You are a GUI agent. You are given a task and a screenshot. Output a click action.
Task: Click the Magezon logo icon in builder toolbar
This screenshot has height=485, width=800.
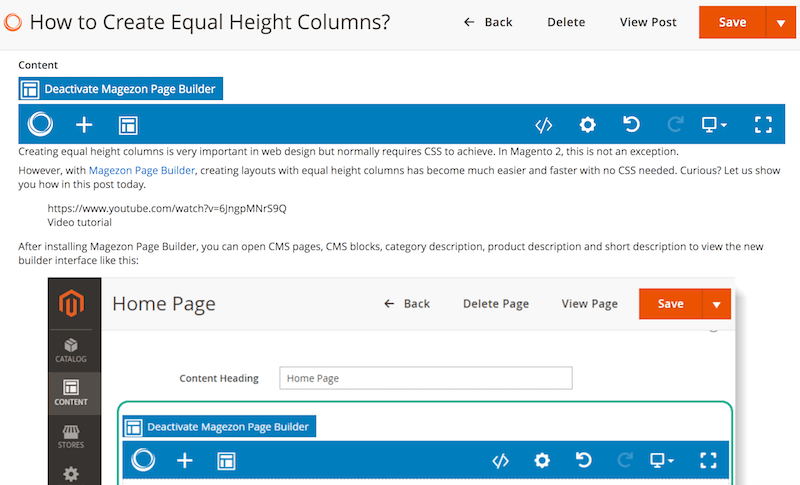click(41, 124)
